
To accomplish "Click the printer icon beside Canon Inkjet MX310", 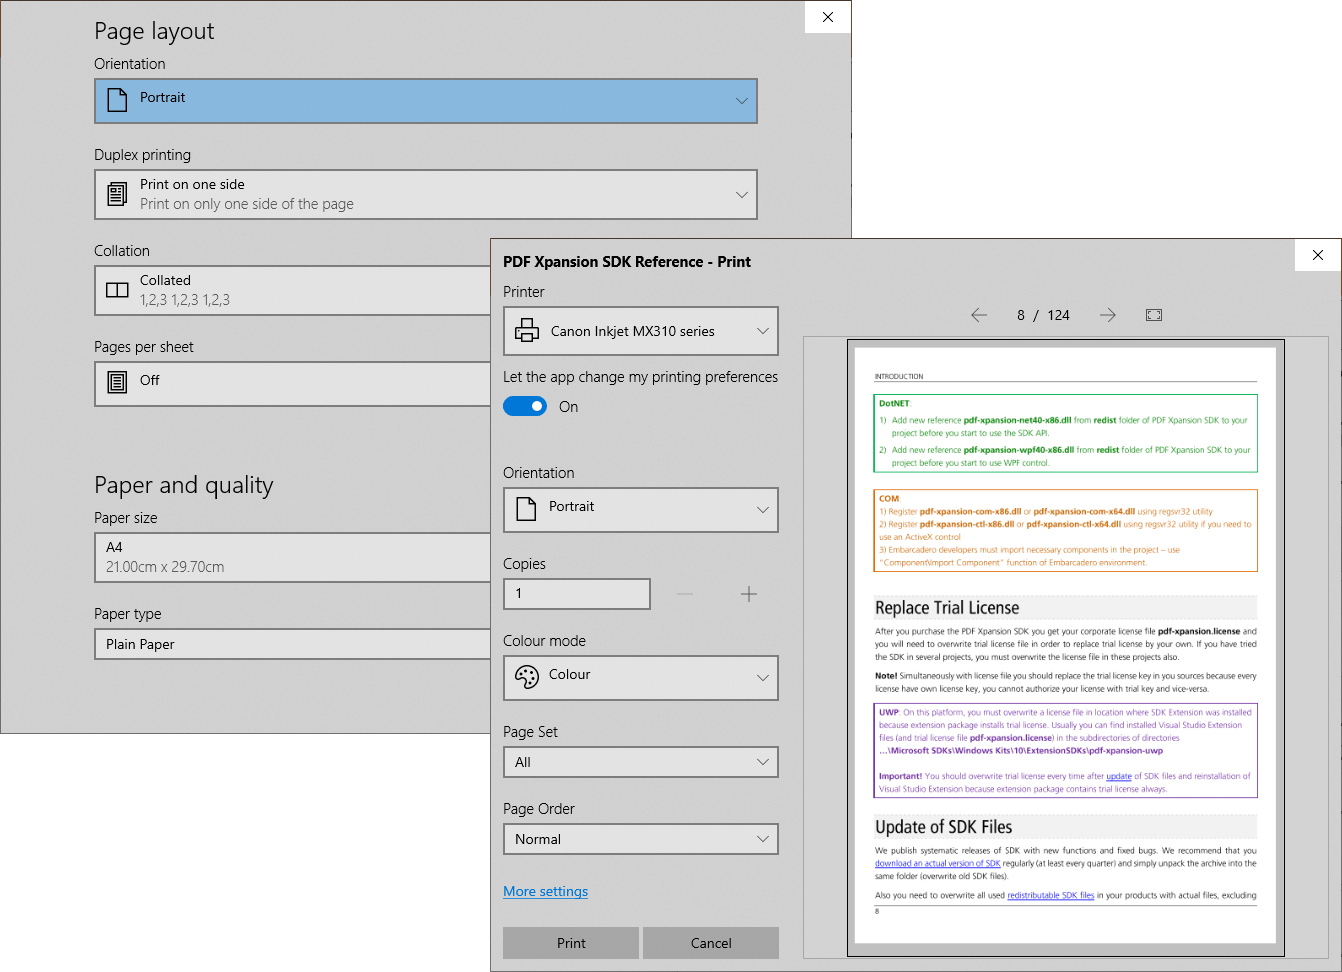I will click(527, 330).
